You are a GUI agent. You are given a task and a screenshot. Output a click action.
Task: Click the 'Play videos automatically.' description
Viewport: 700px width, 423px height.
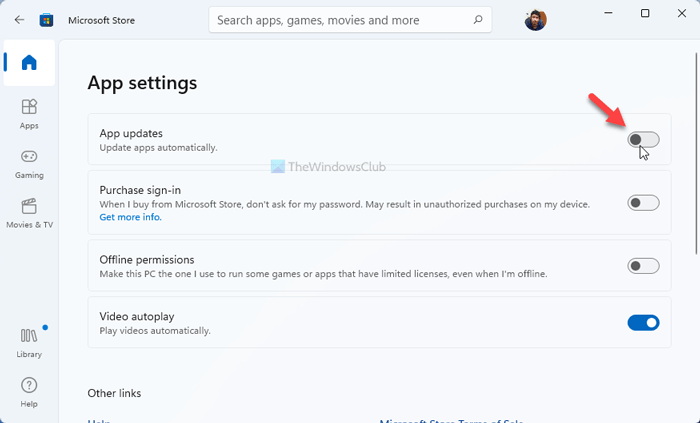coord(155,331)
